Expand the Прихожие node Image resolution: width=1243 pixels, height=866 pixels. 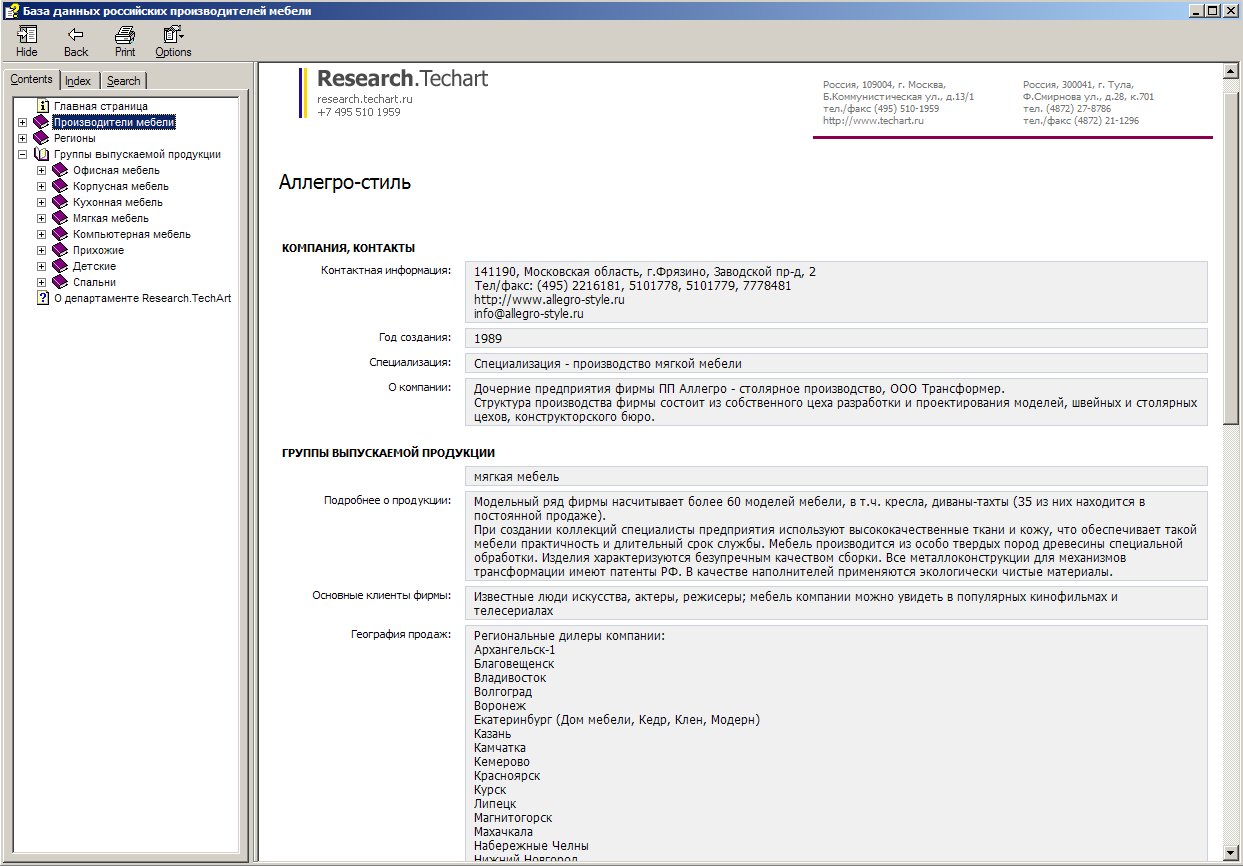(42, 250)
